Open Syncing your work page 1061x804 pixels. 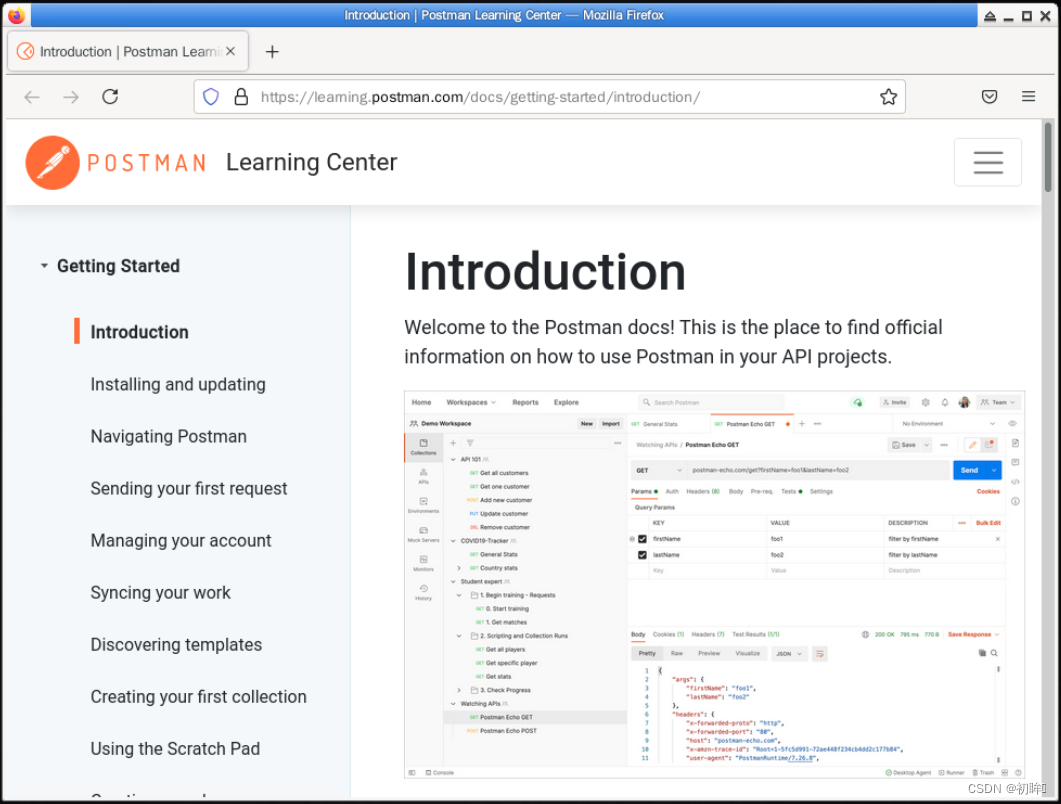pos(160,593)
